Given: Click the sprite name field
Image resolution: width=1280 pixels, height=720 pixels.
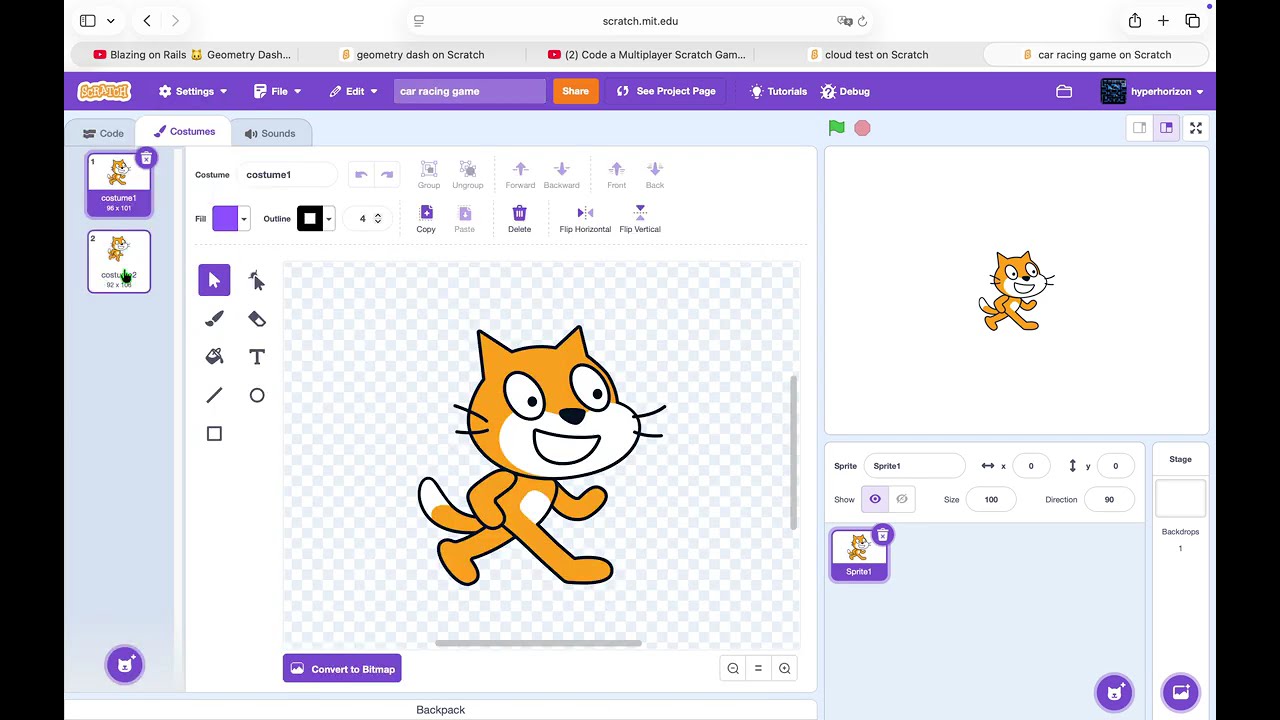Looking at the screenshot, I should tap(914, 466).
